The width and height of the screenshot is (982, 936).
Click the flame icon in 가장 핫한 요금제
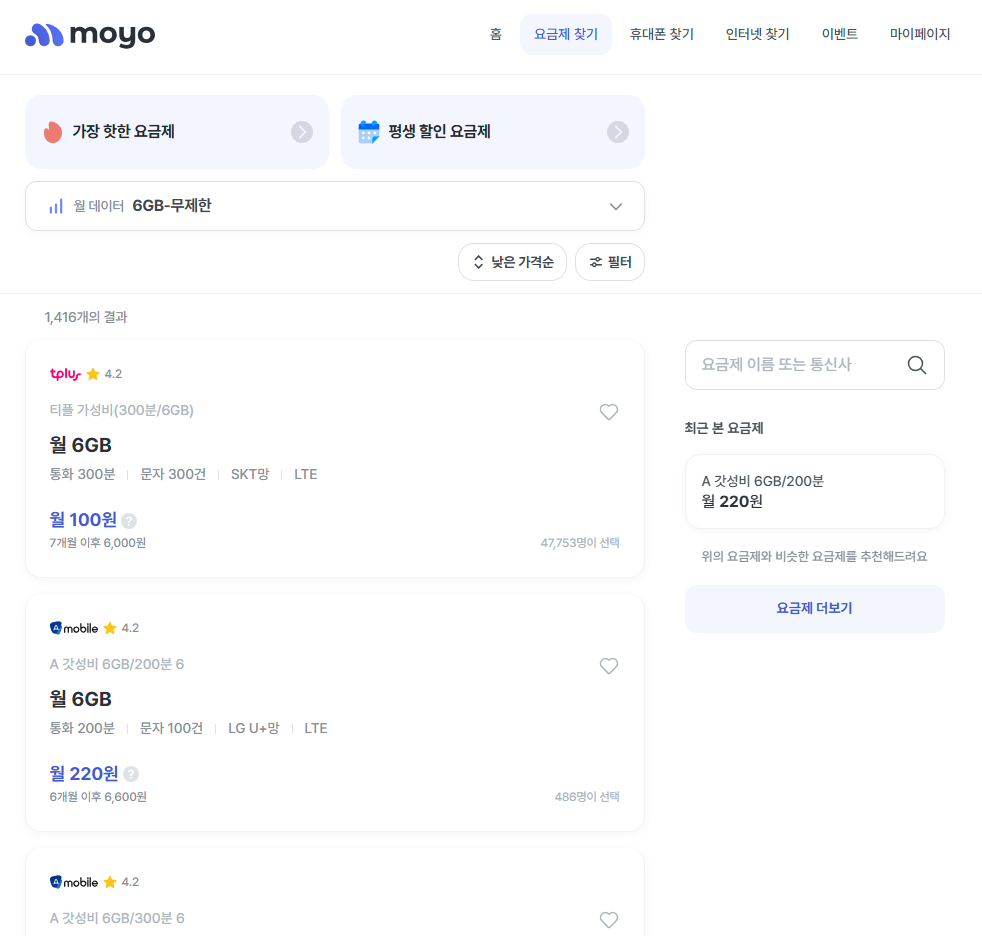[x=53, y=131]
